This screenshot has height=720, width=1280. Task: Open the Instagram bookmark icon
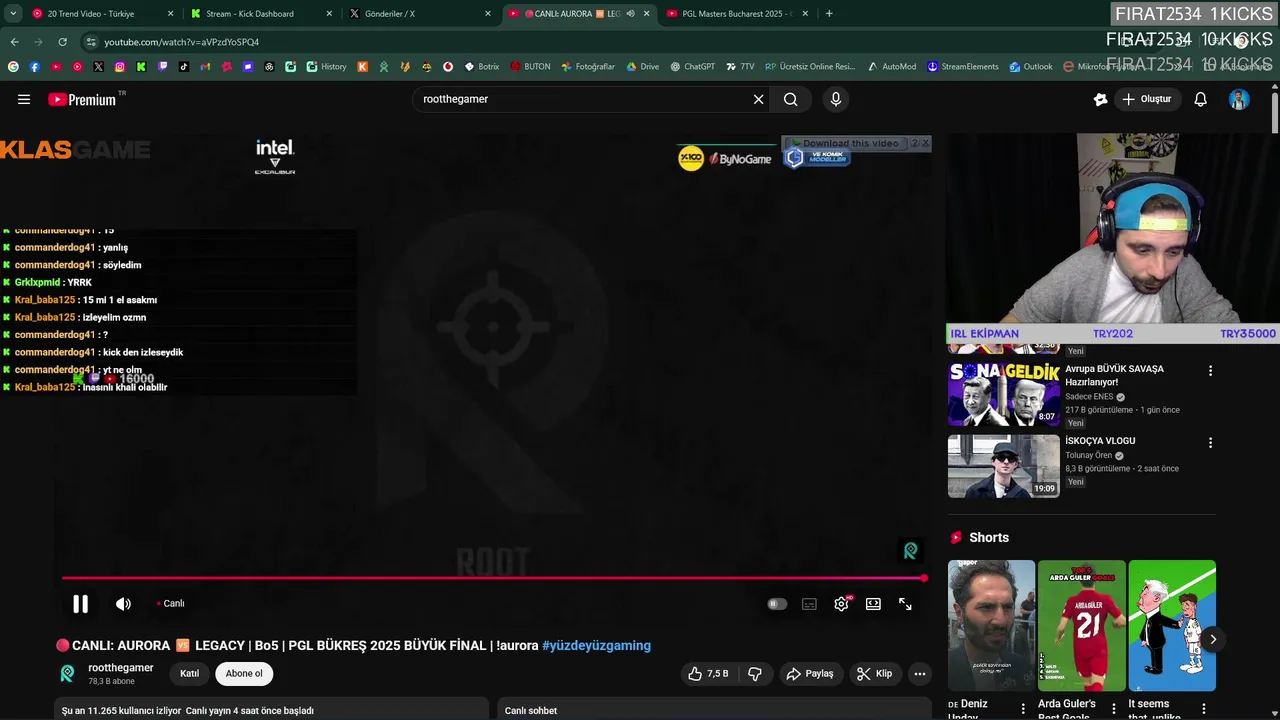[120, 67]
